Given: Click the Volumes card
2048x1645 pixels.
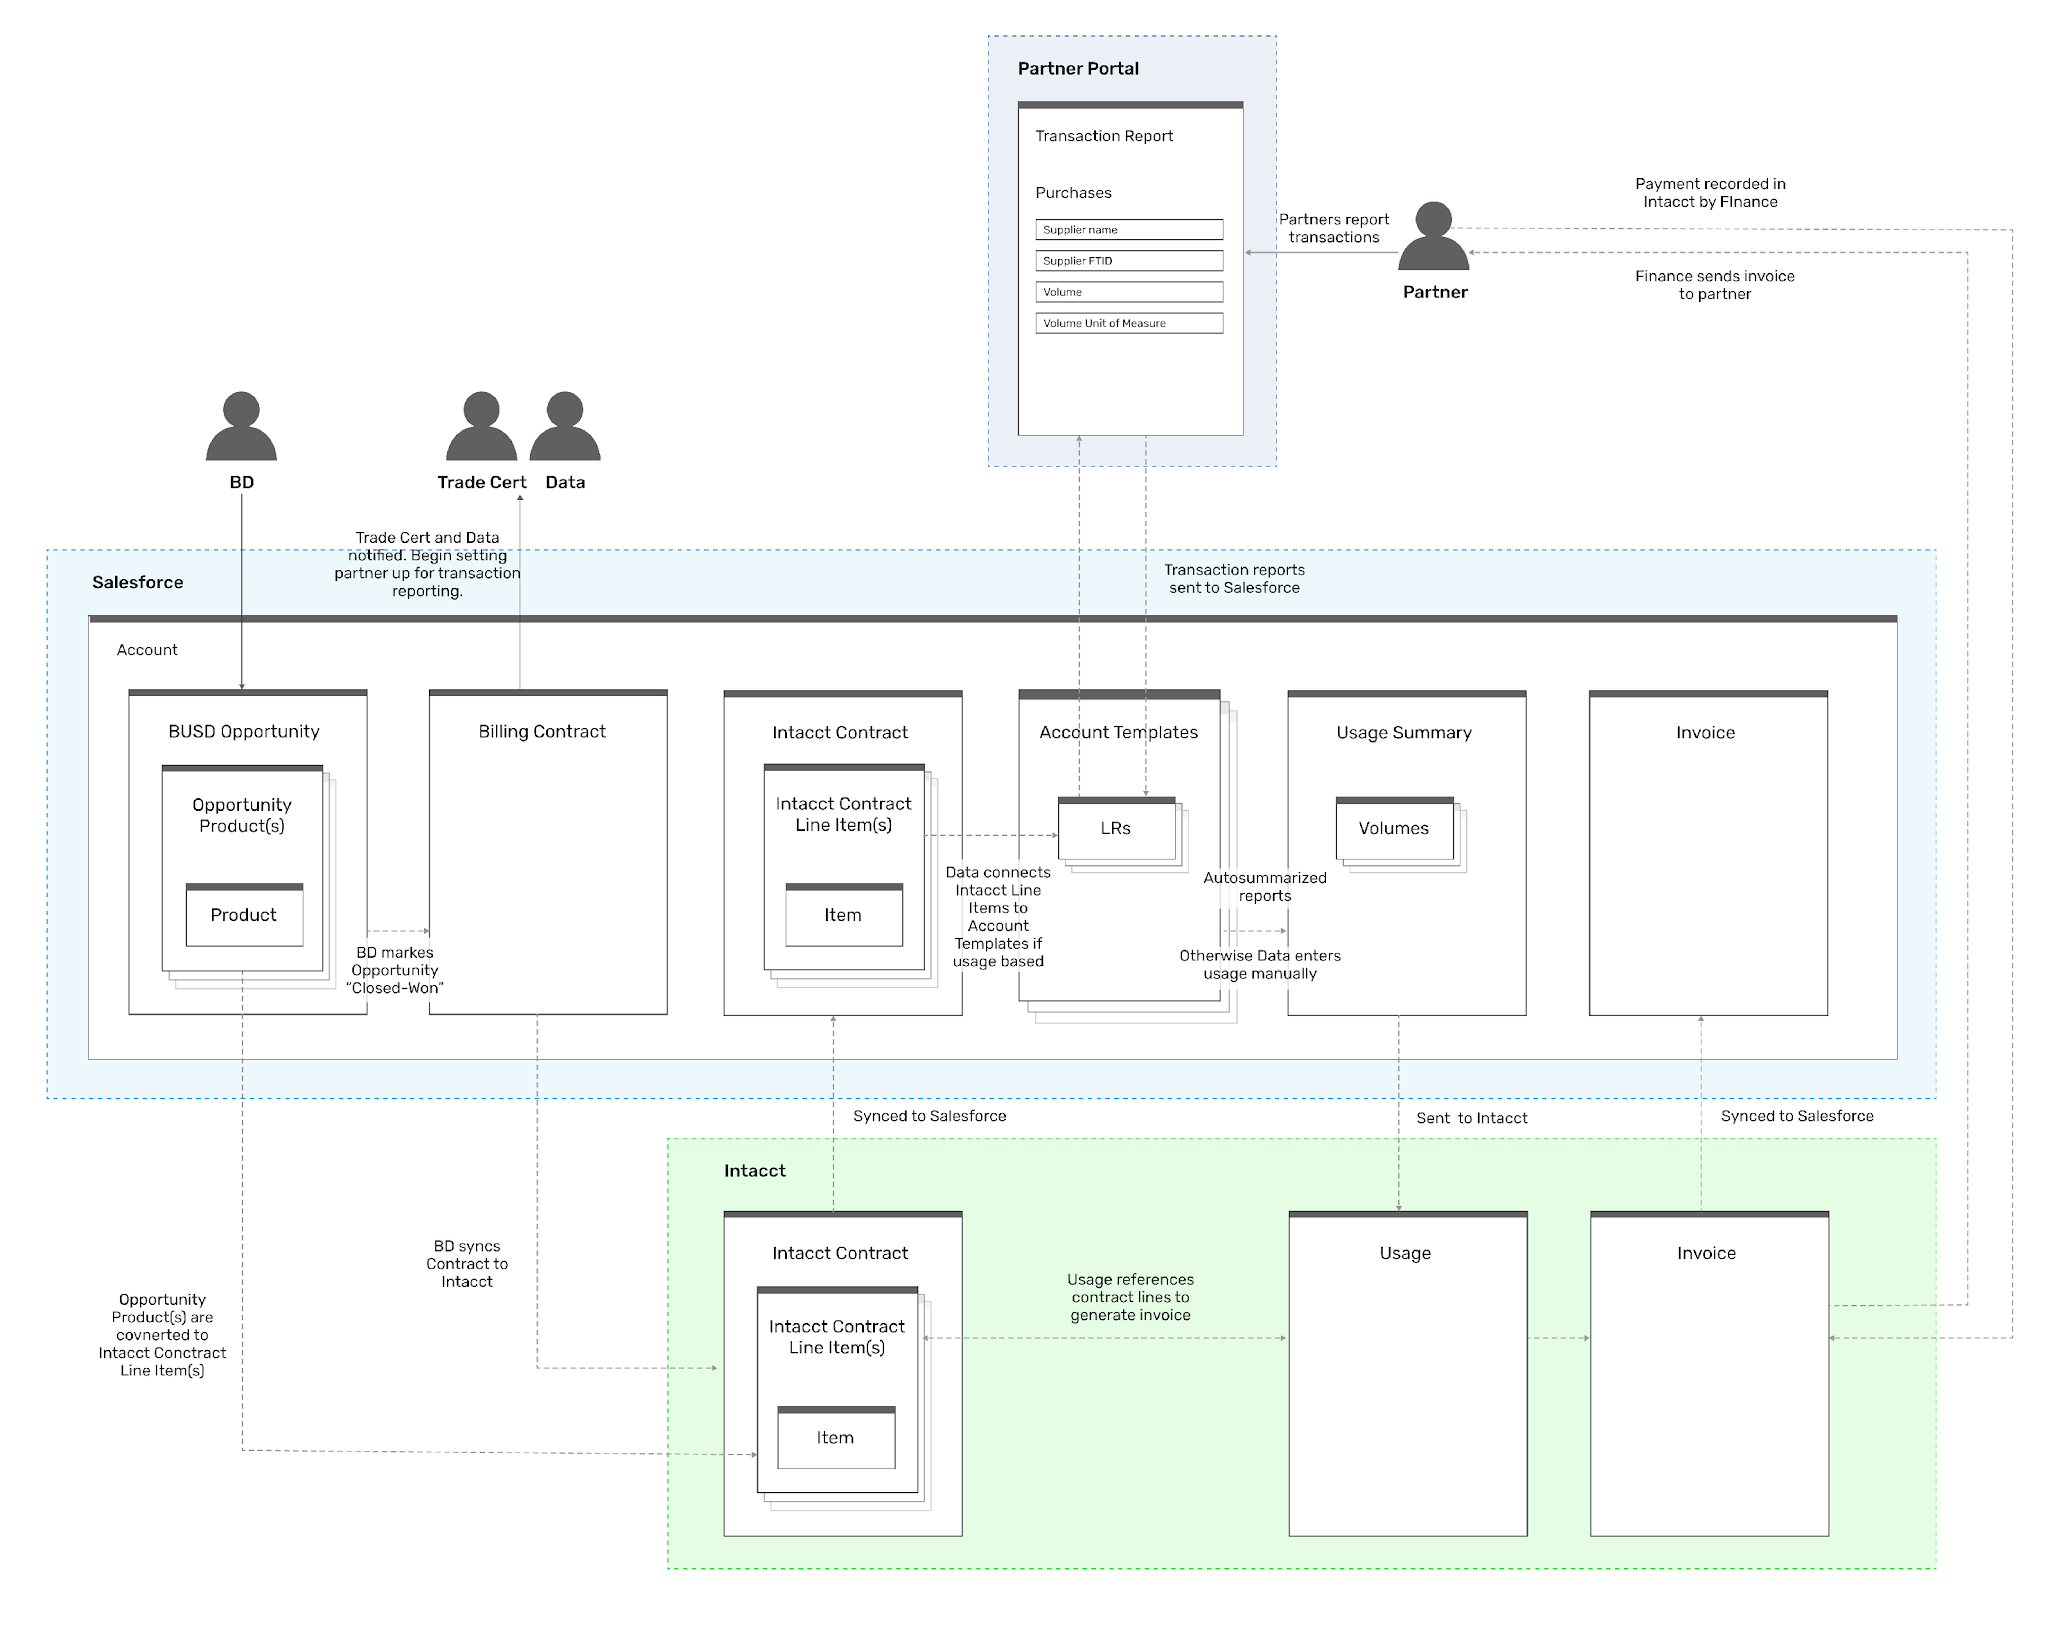Looking at the screenshot, I should pyautogui.click(x=1394, y=828).
